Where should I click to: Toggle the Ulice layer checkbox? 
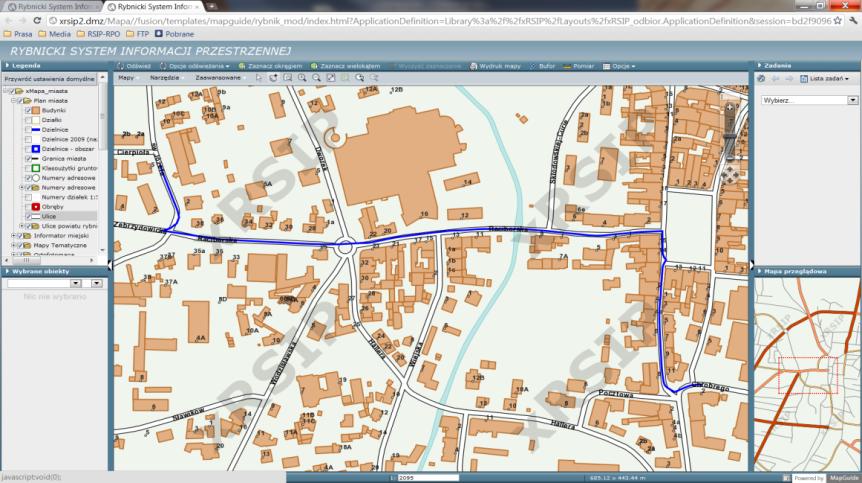(x=28, y=216)
